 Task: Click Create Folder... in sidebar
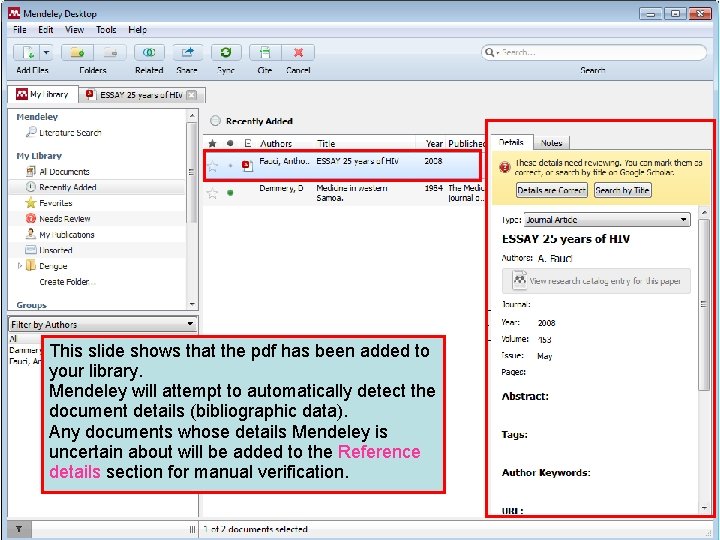click(x=68, y=281)
